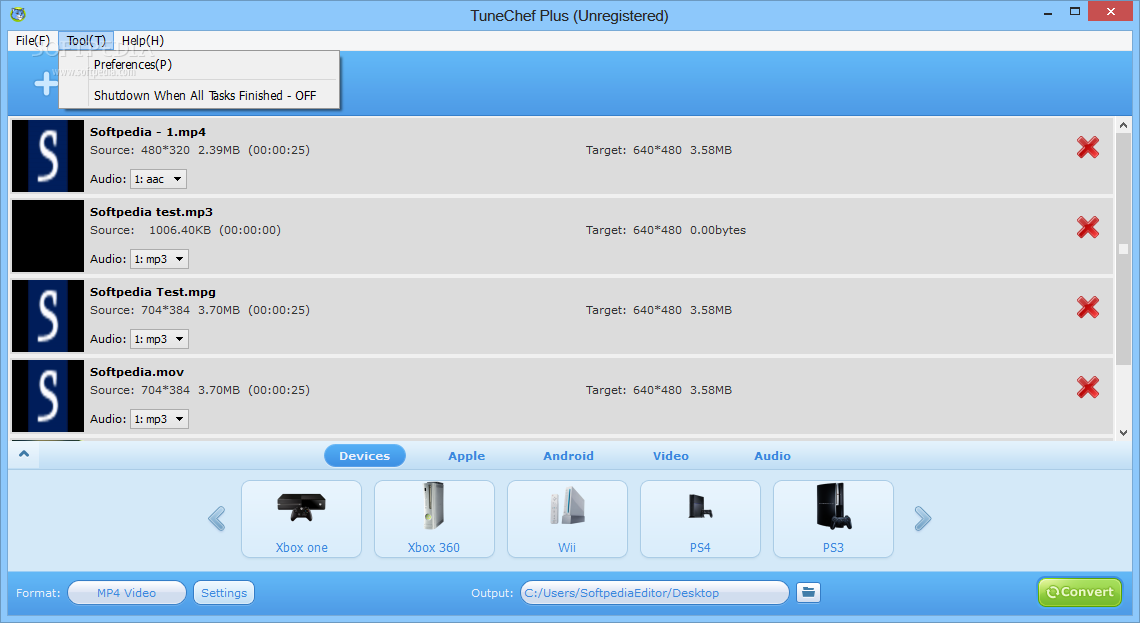Image resolution: width=1140 pixels, height=623 pixels.
Task: Switch to the Video tab
Action: coord(670,456)
